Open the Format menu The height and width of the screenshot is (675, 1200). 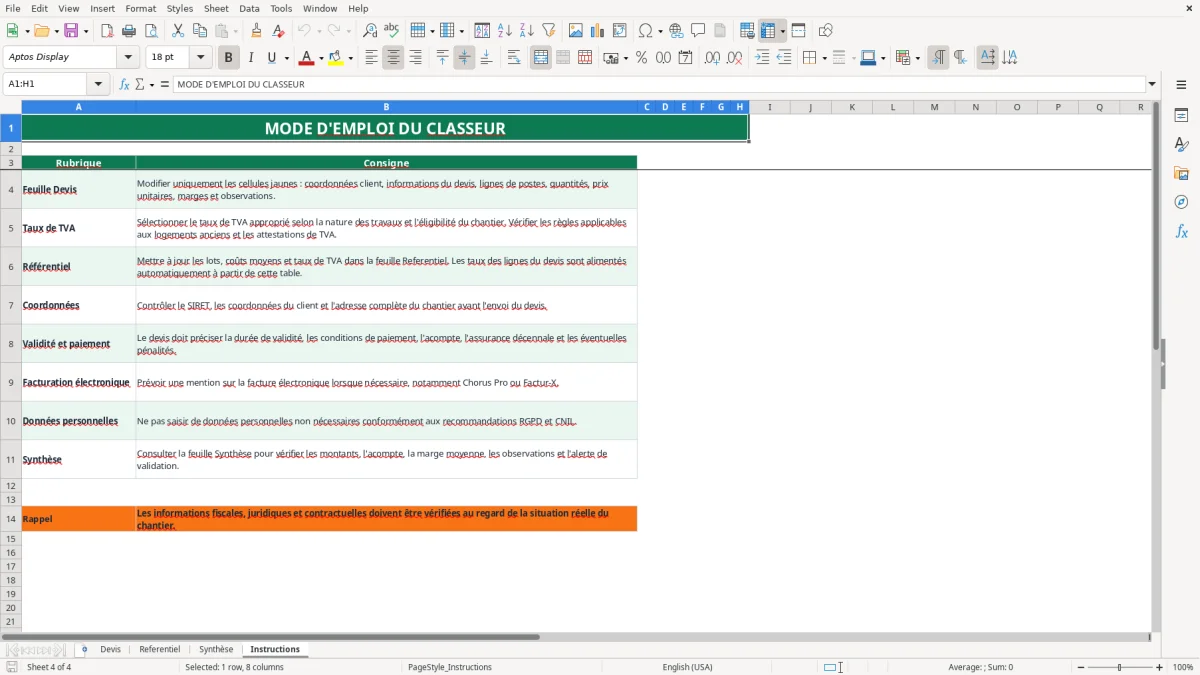(140, 8)
